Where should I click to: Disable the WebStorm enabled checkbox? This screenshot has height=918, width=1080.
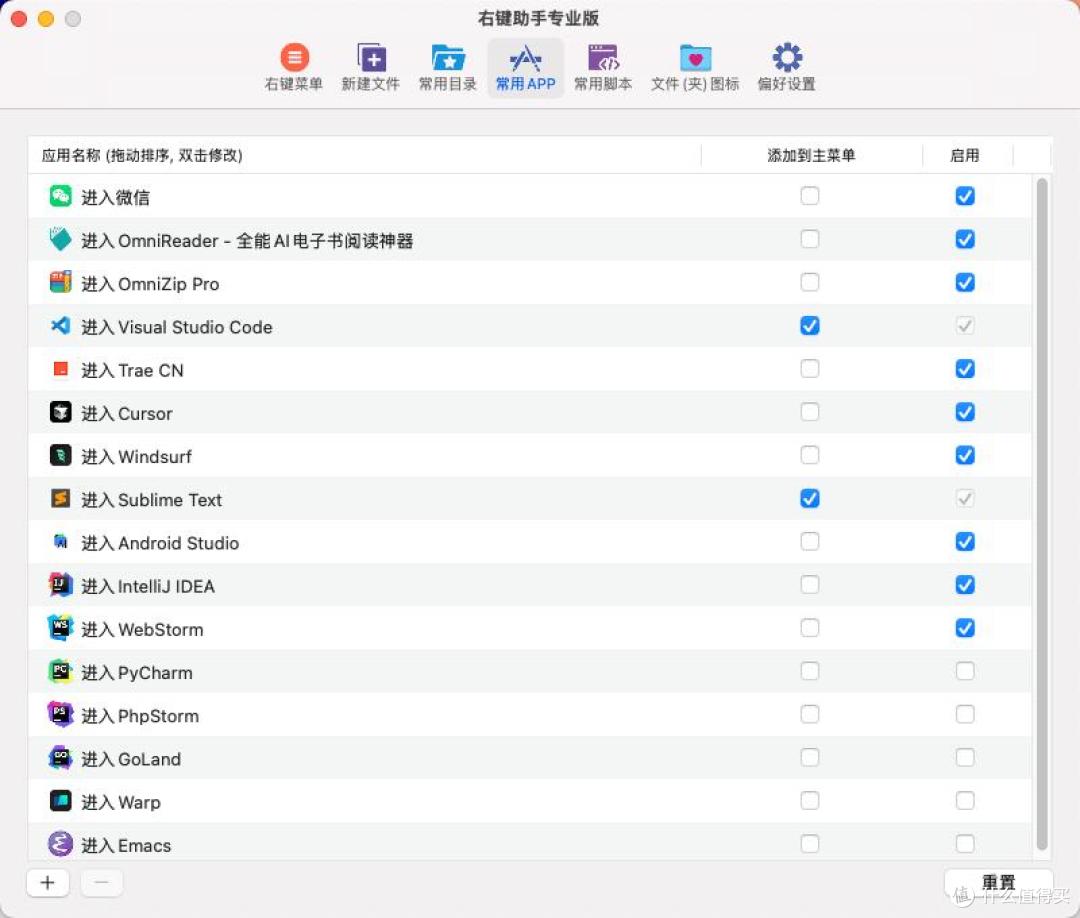coord(965,627)
